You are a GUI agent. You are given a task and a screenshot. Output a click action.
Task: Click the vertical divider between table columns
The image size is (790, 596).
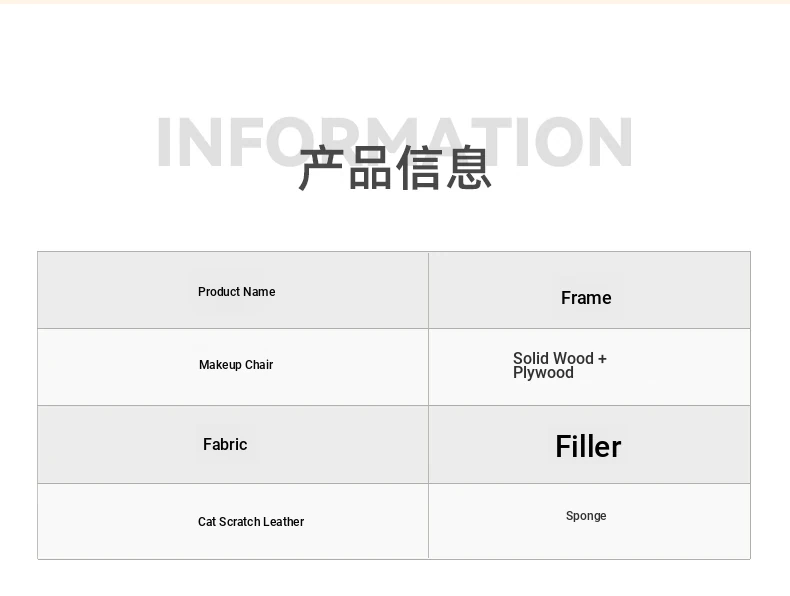[428, 405]
